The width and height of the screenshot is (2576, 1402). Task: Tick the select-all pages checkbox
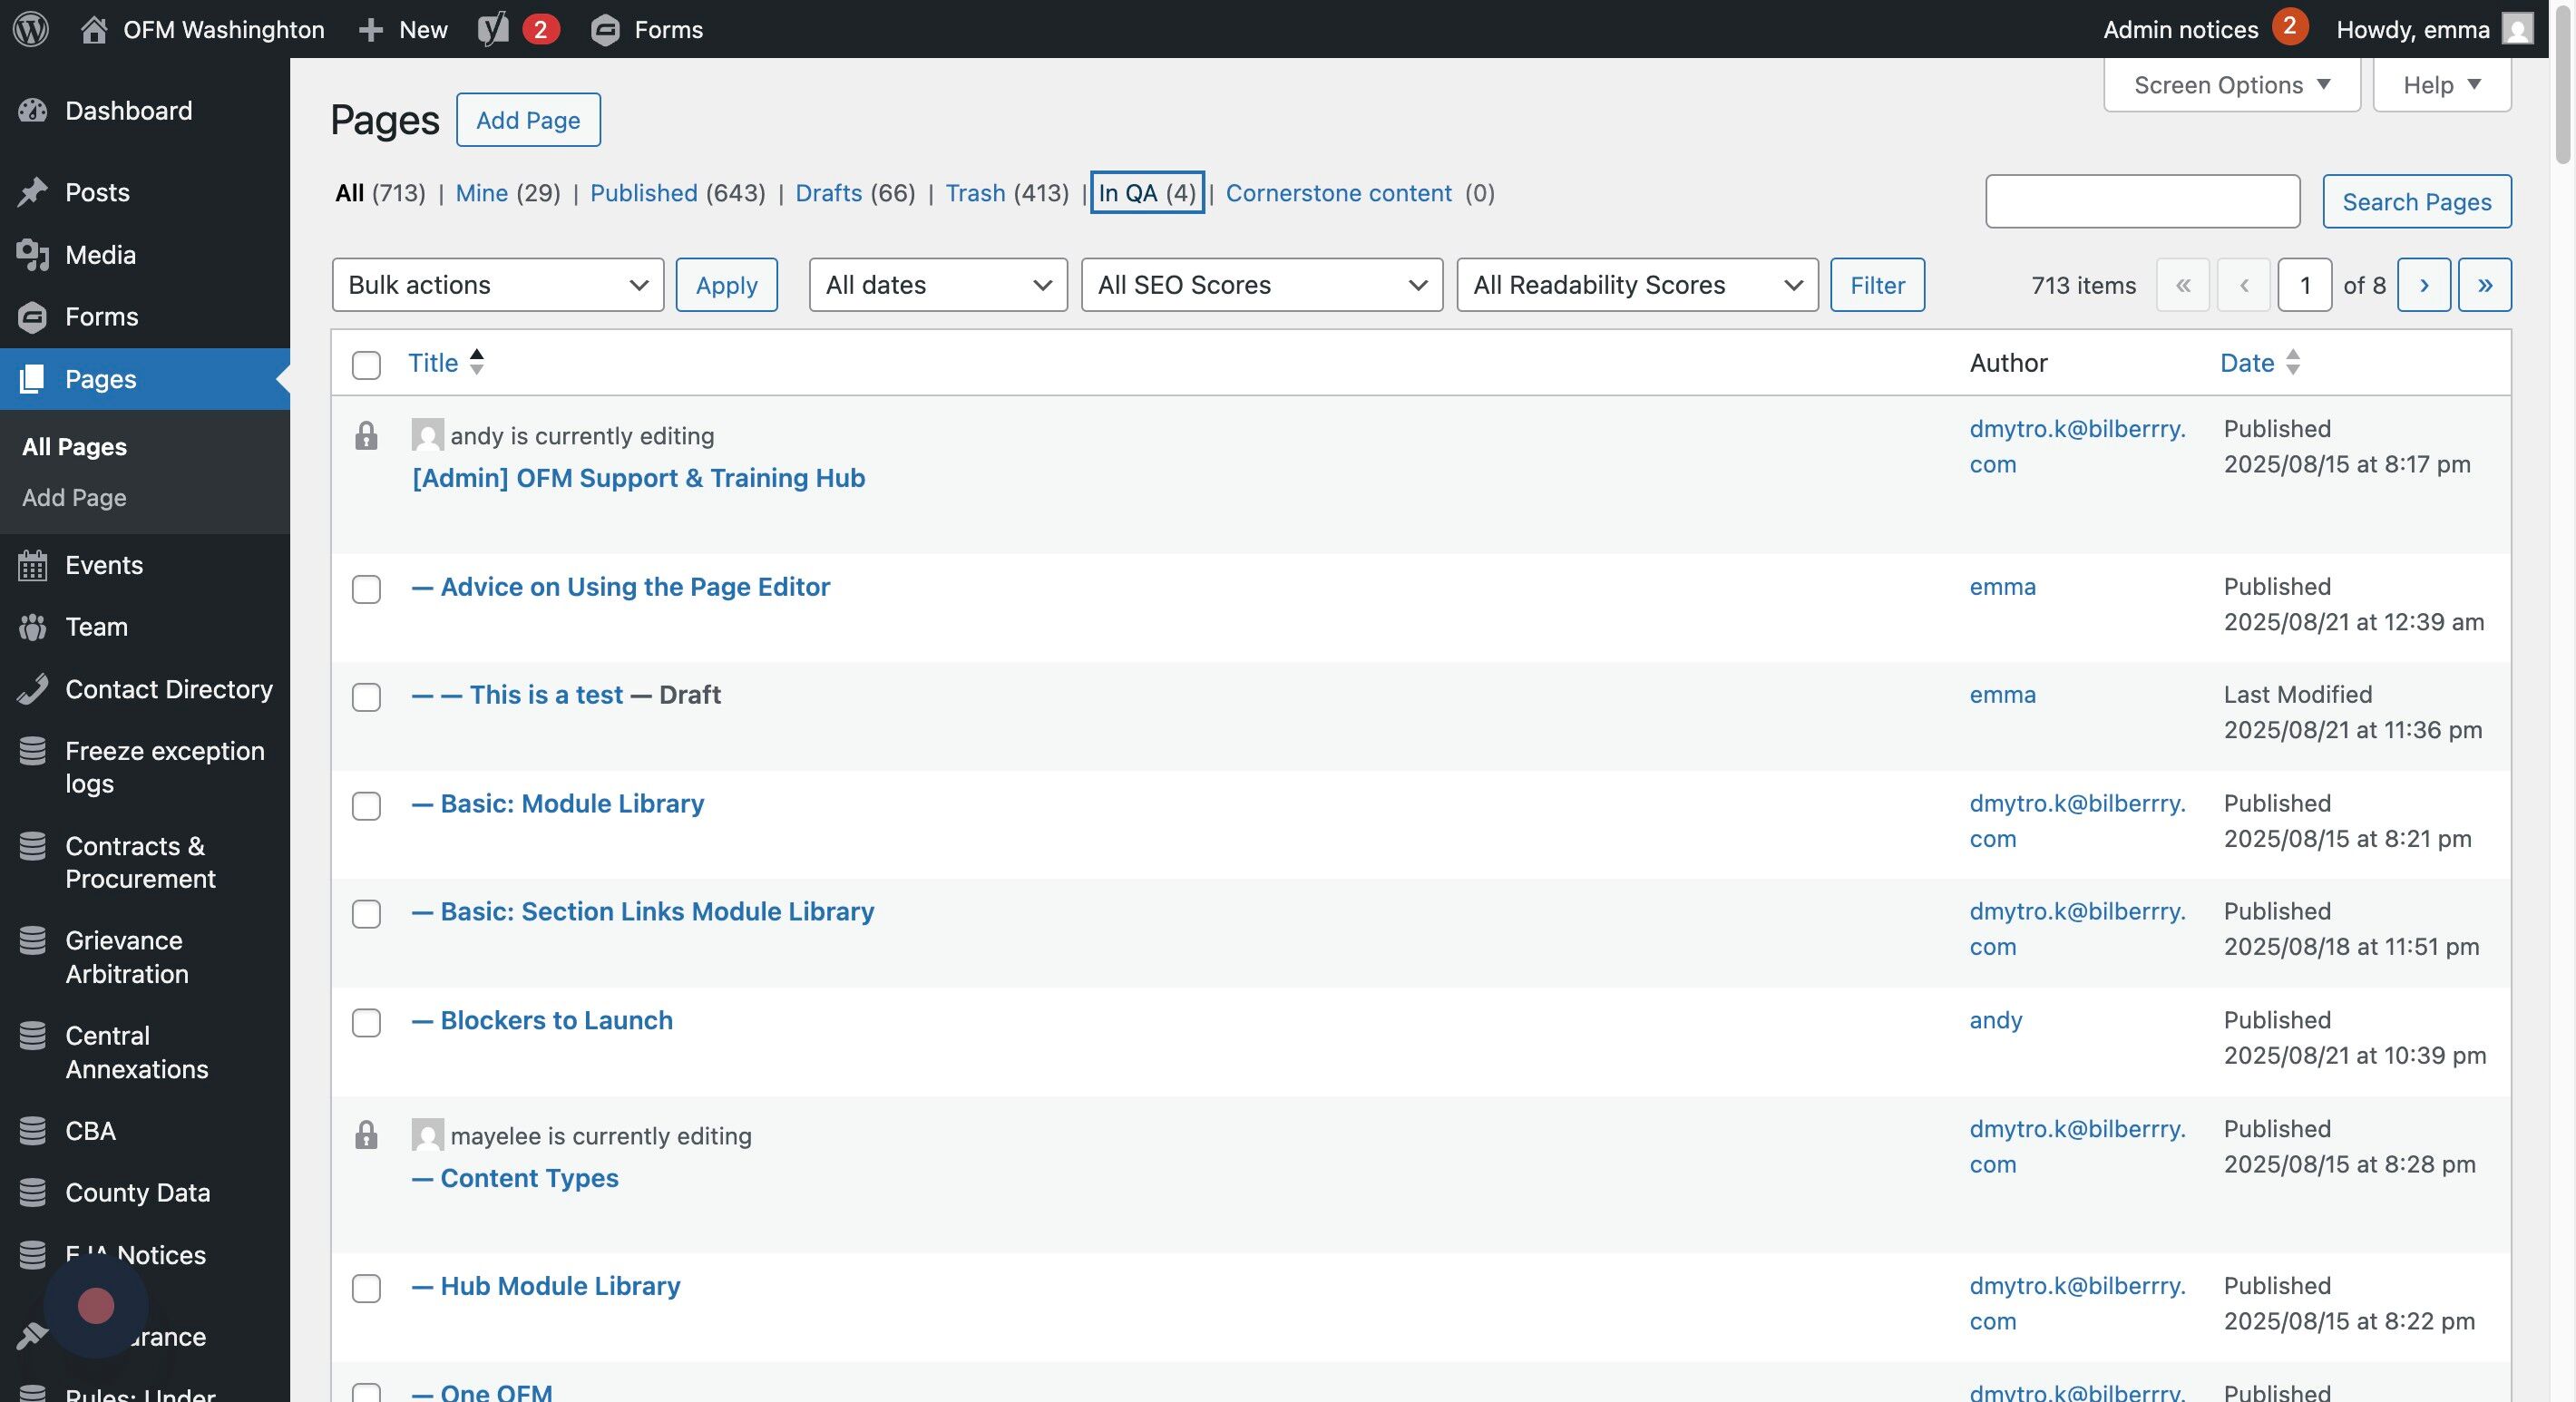point(366,365)
